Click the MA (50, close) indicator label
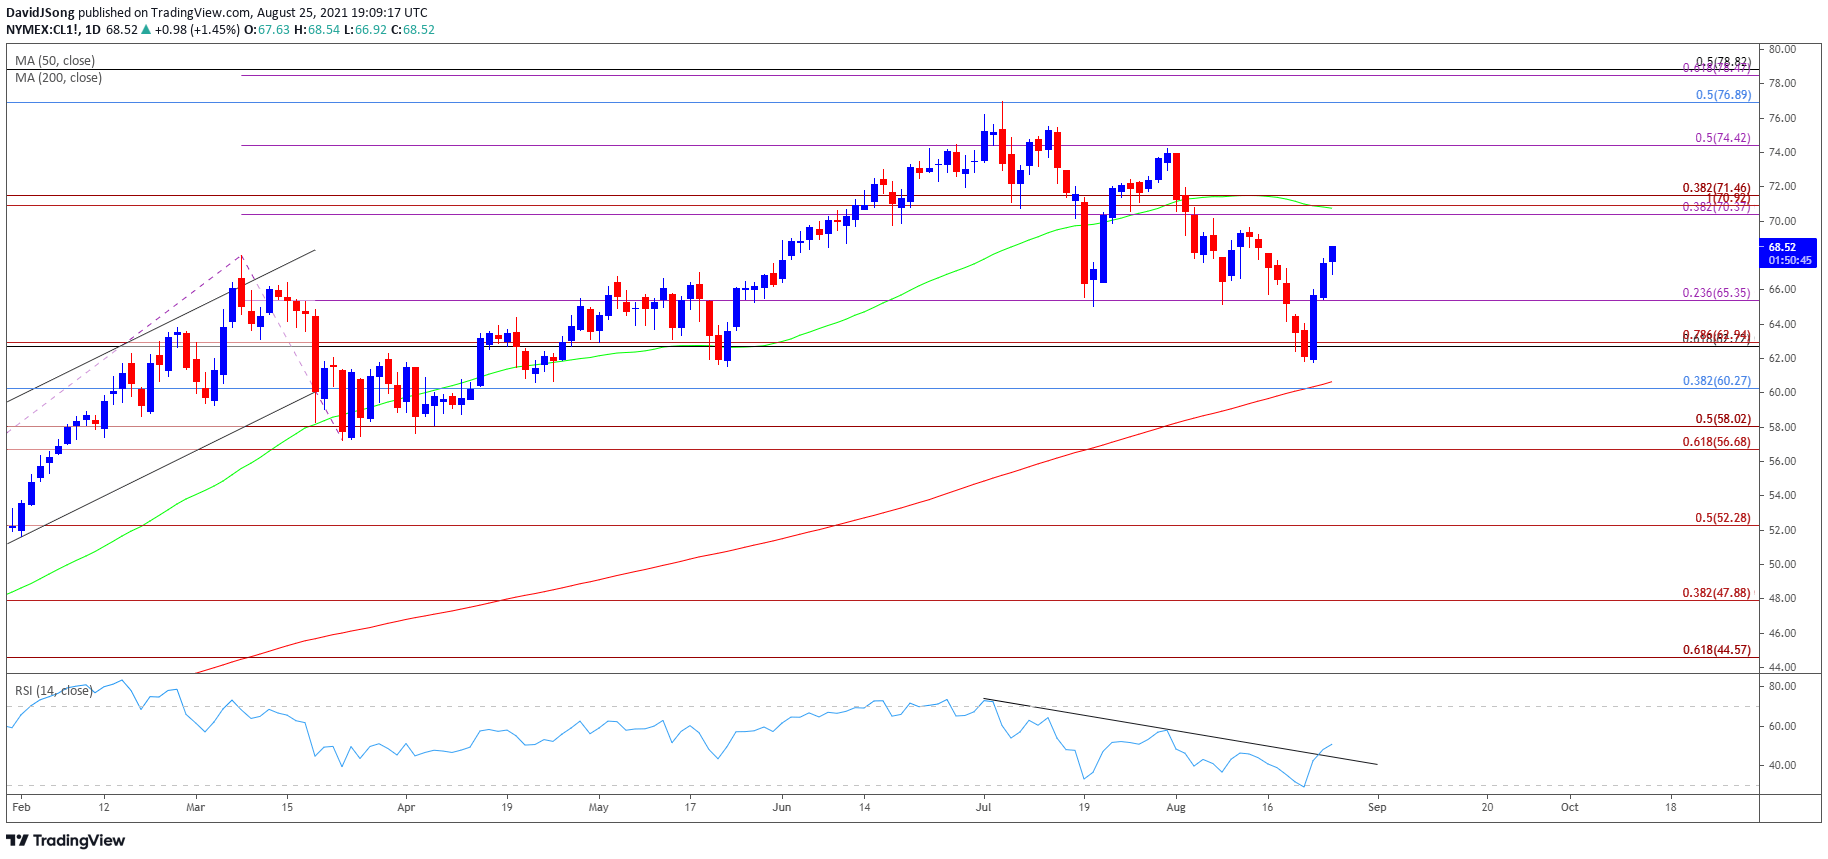 click(55, 61)
